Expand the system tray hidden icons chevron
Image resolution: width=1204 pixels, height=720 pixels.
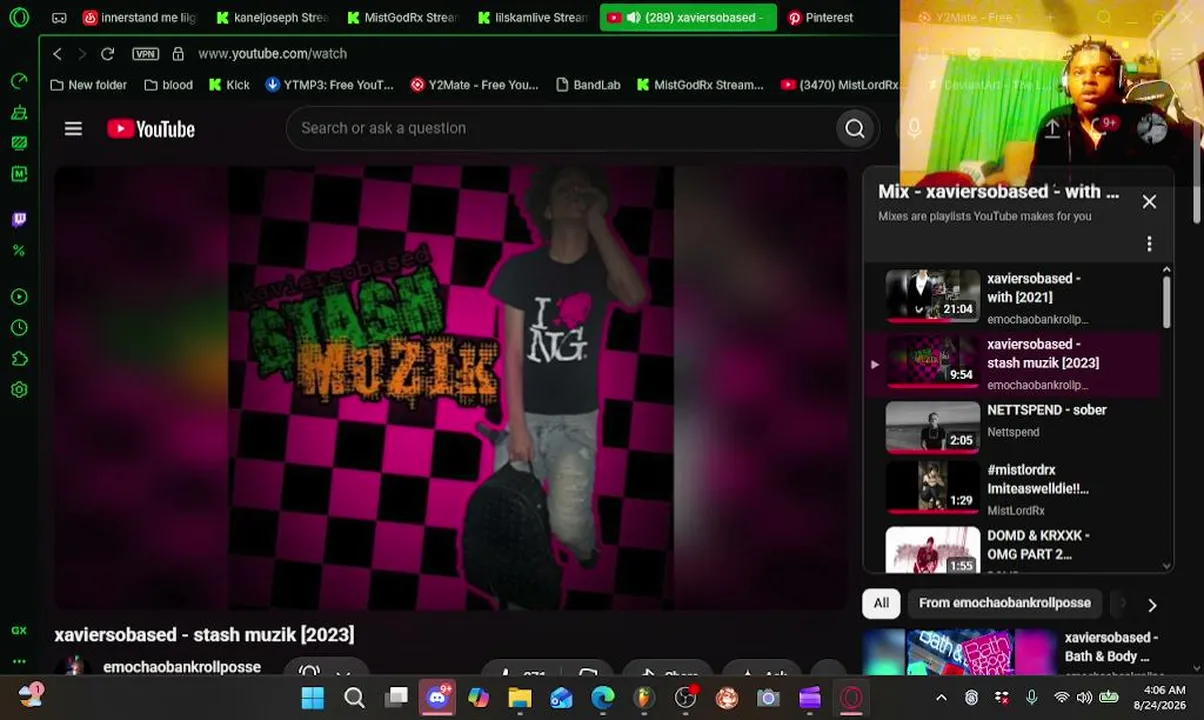pyautogui.click(x=941, y=698)
